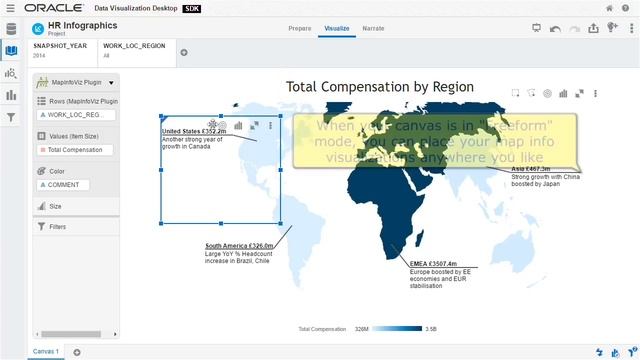
Task: Change type of selected United States visualization
Action: (x=238, y=125)
